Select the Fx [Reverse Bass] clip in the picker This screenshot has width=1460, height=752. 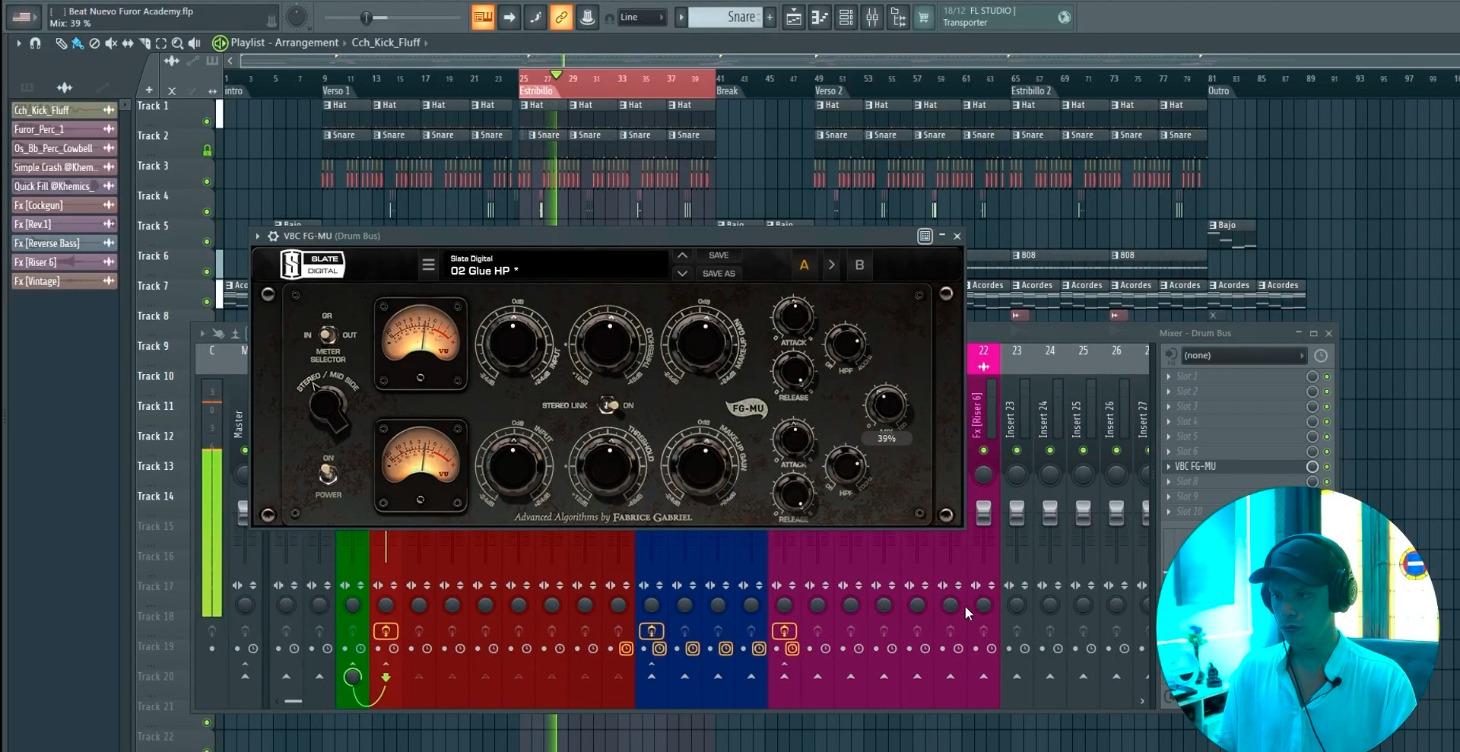click(64, 243)
